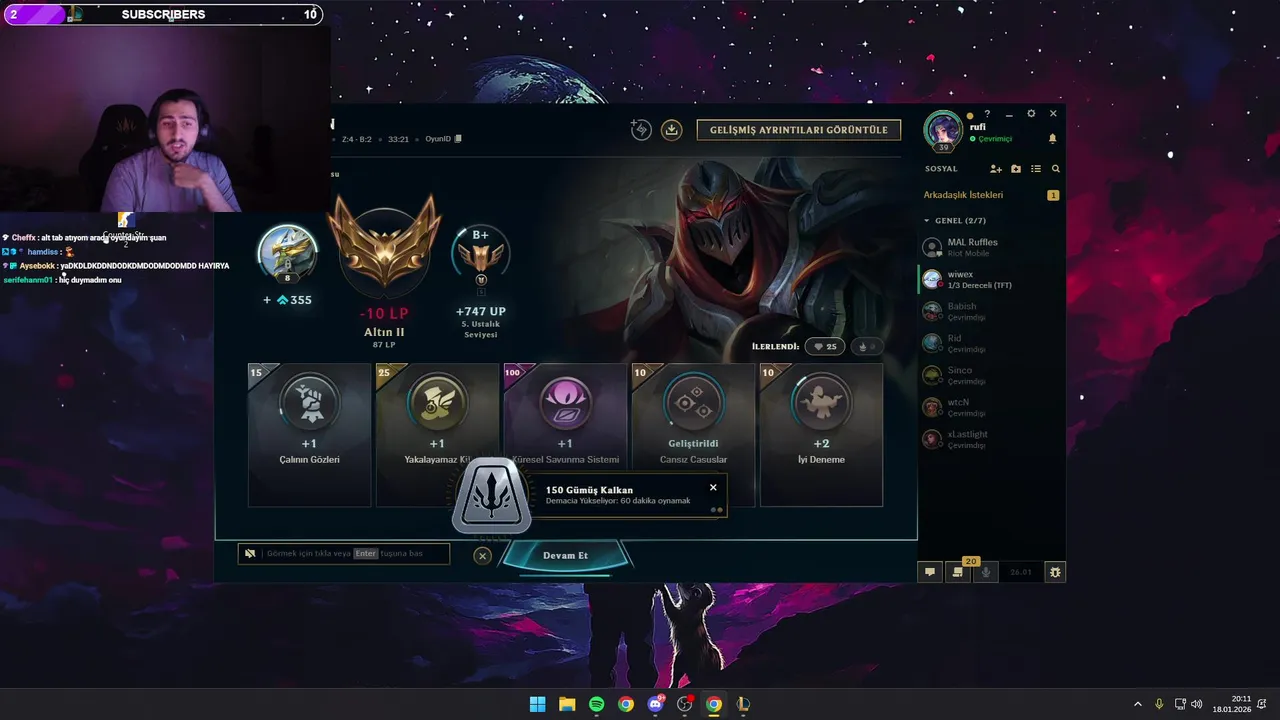Open the missions icon with badge 20
The image size is (1280, 720).
click(x=958, y=572)
